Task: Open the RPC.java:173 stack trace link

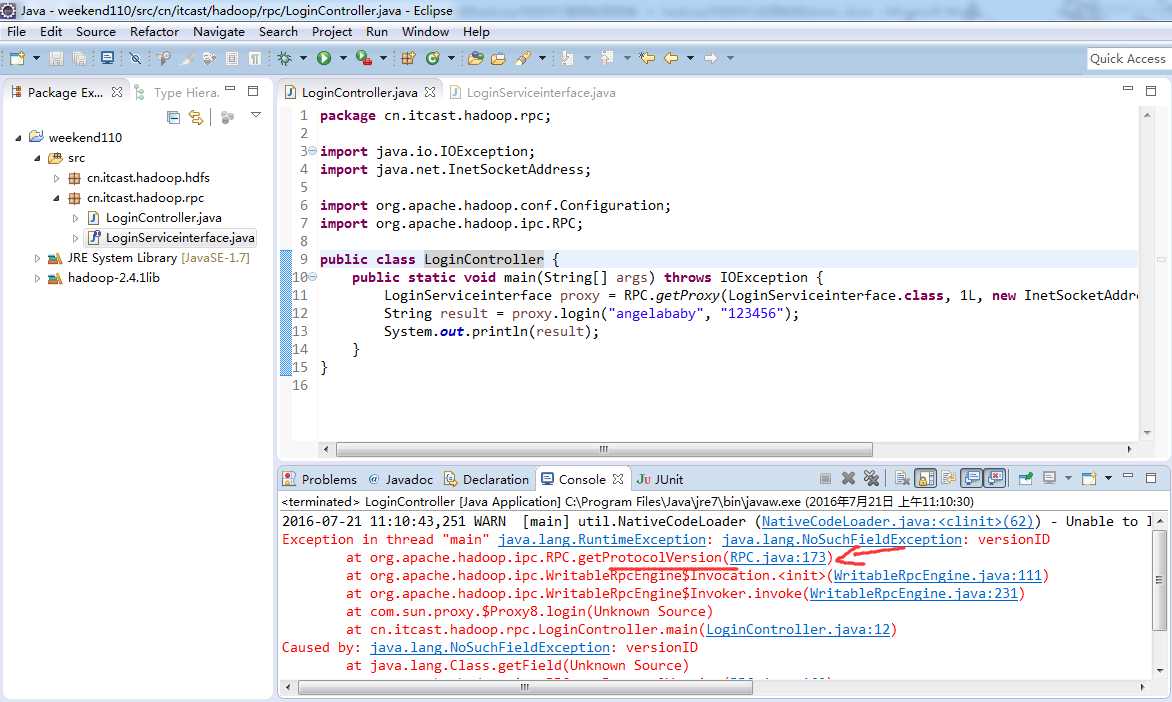Action: 777,558
